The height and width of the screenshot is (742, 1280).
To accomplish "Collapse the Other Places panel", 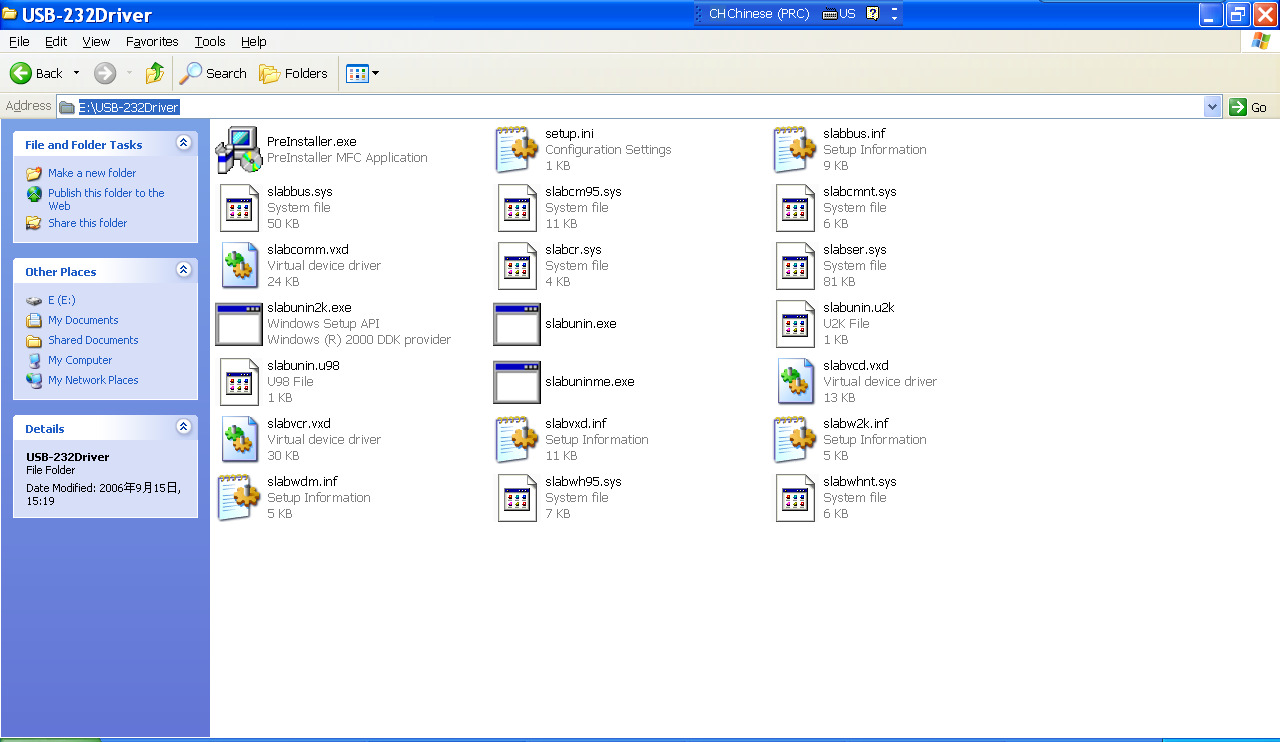I will [x=183, y=270].
